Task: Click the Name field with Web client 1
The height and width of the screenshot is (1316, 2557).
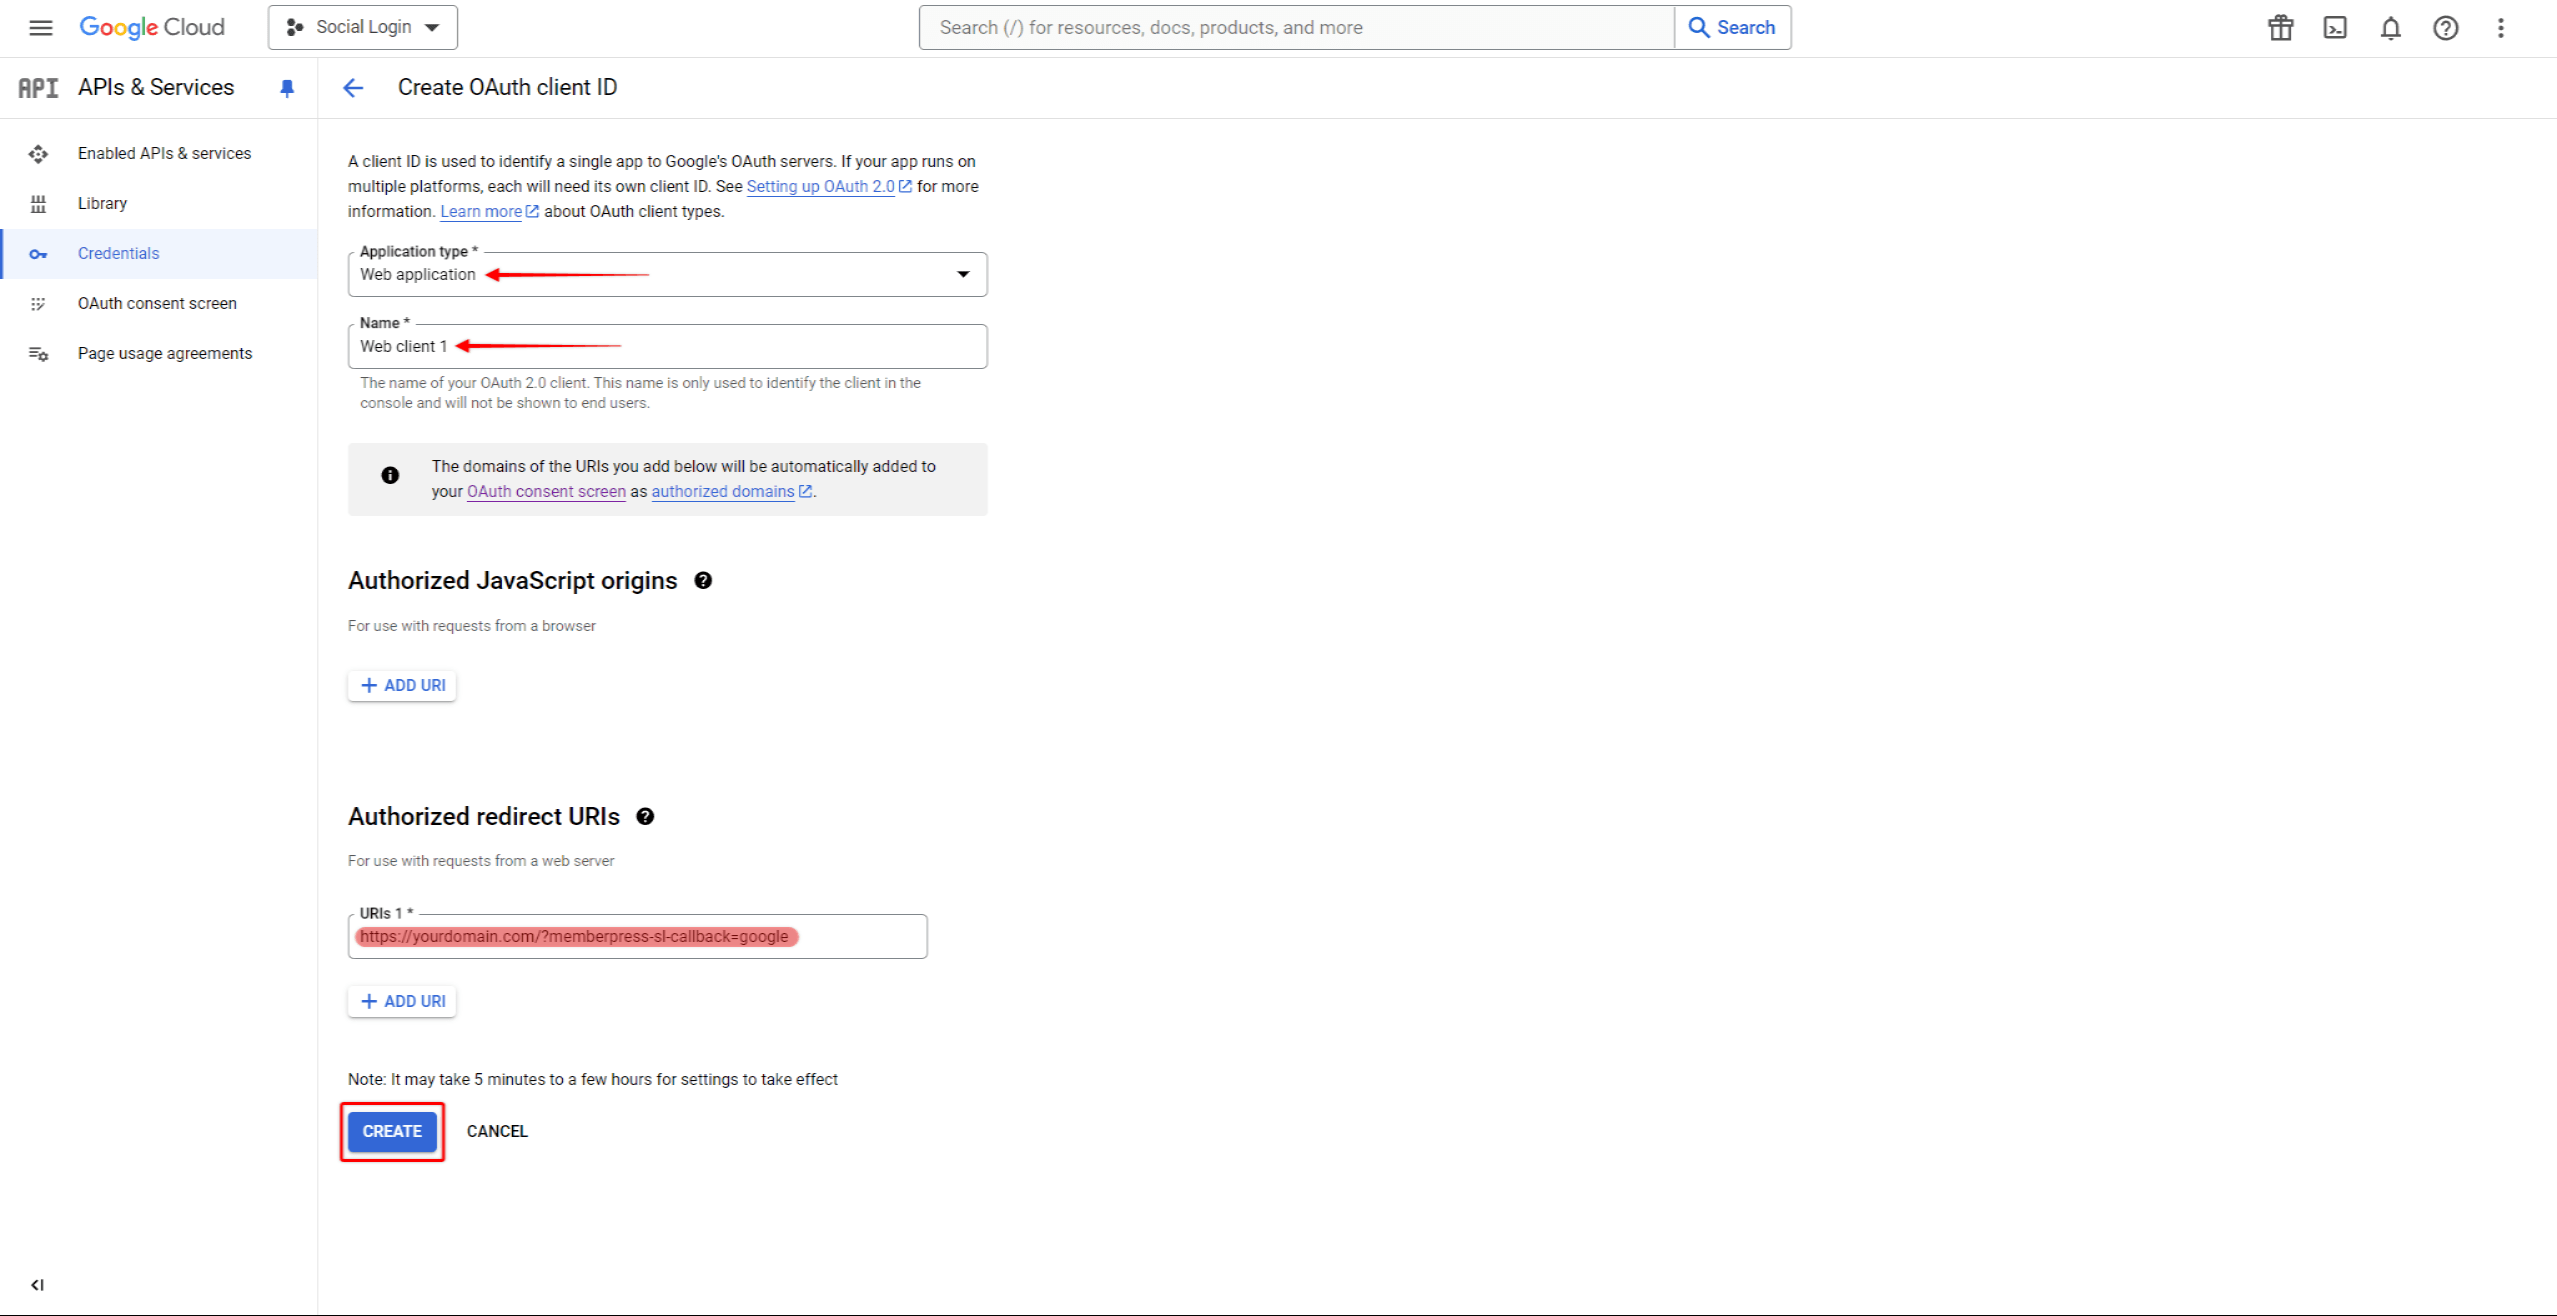Action: pos(667,346)
